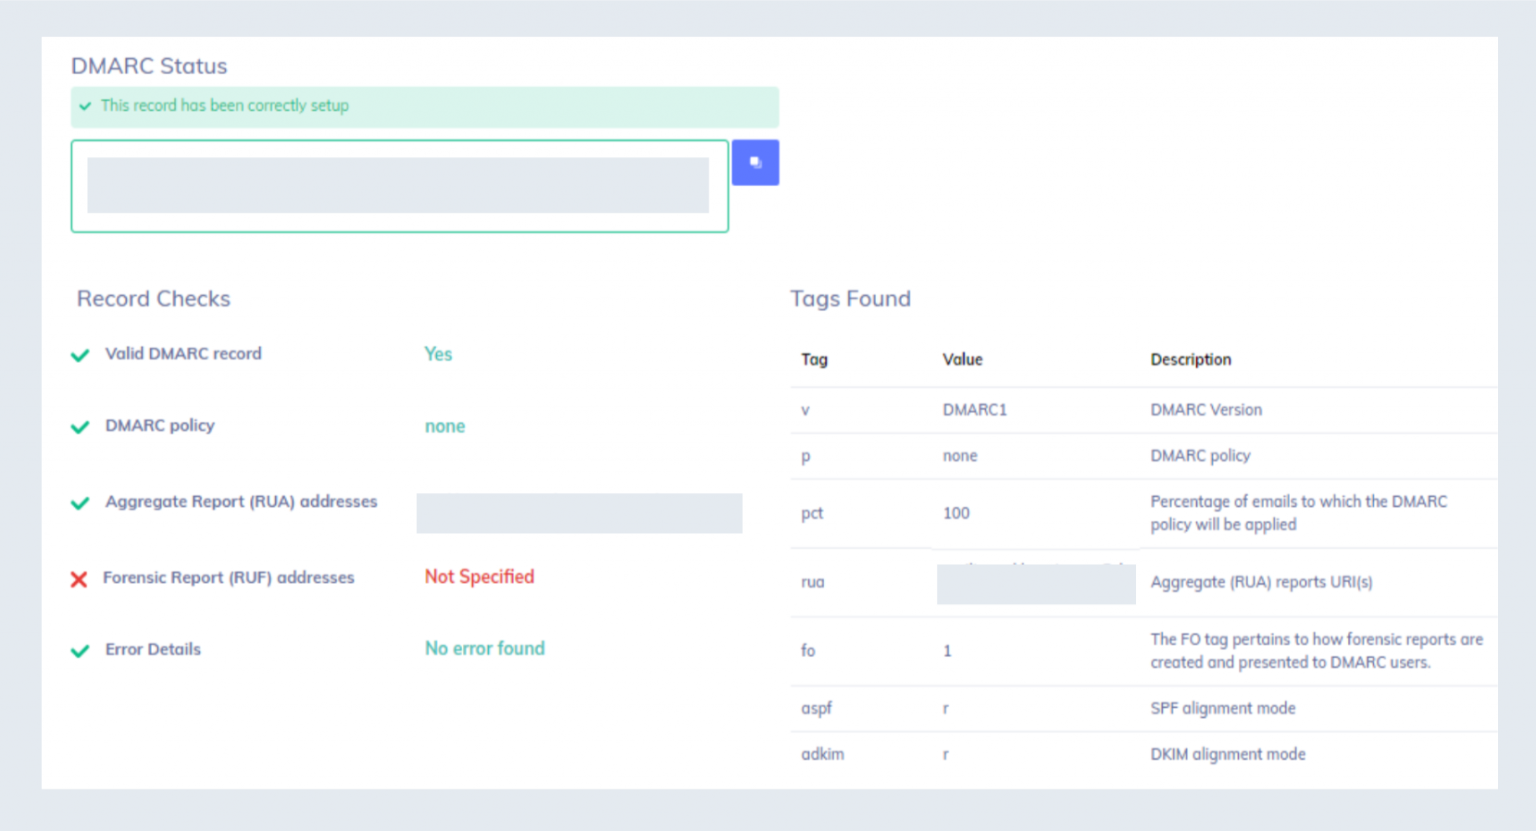Click the correctly setup confirmation banner
1536x831 pixels.
click(424, 106)
